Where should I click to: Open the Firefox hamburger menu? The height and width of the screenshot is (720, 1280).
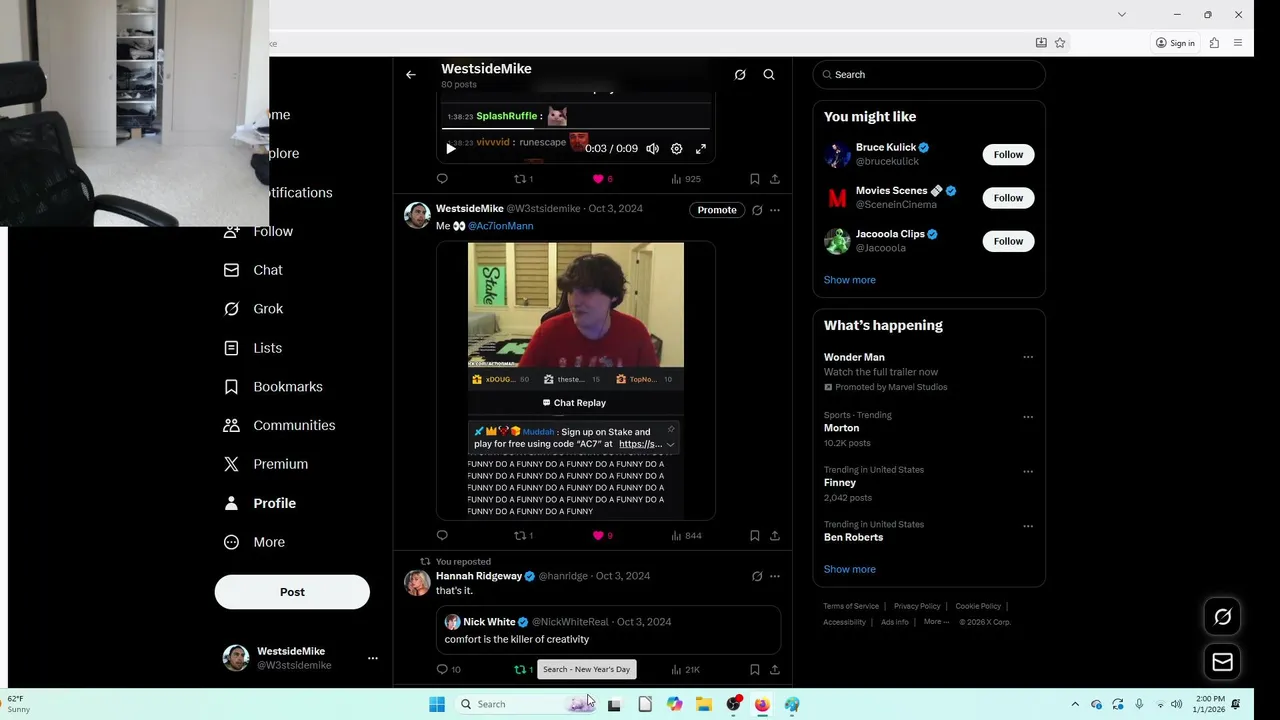(1238, 43)
